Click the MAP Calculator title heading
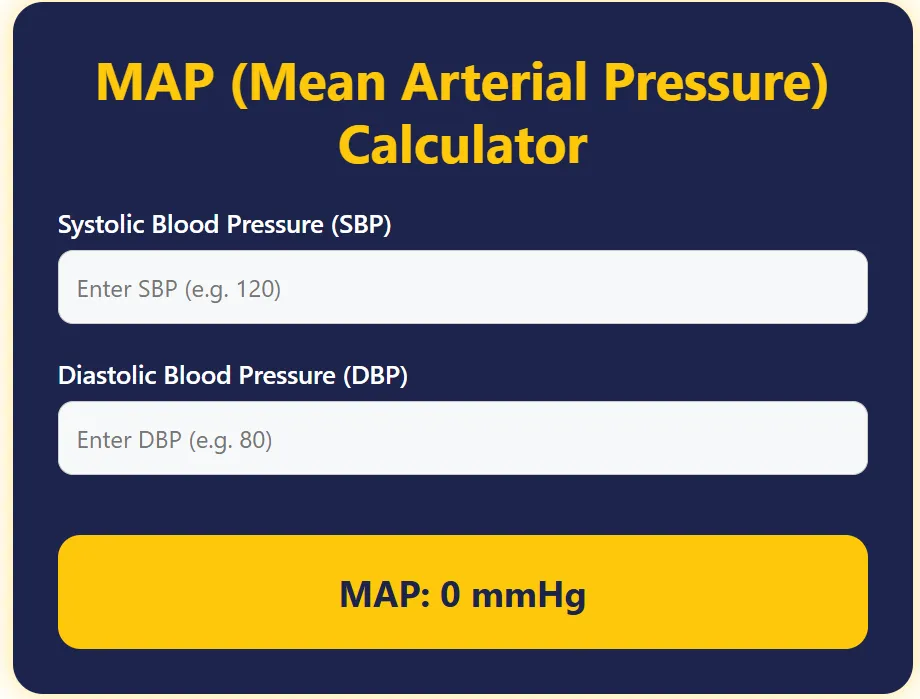 coord(462,110)
